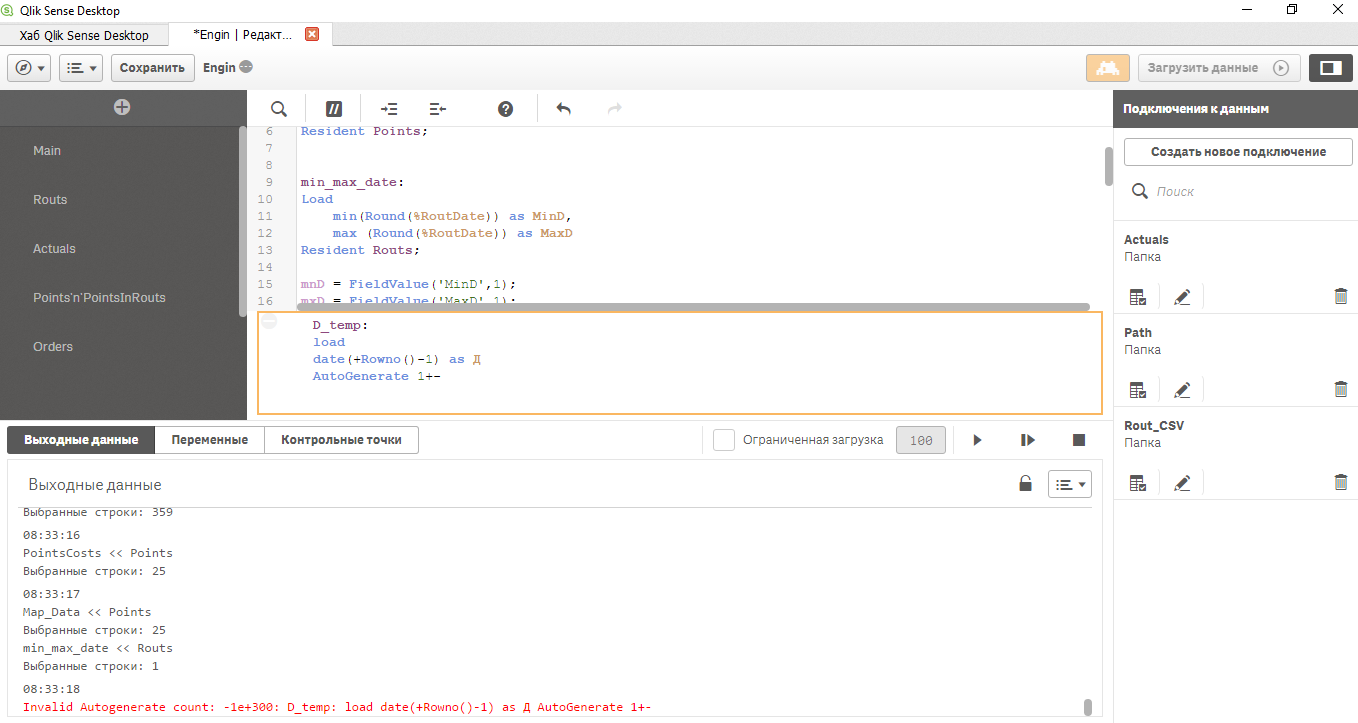This screenshot has width=1358, height=723.
Task: Click the script editor vertical scrollbar
Action: point(1108,166)
